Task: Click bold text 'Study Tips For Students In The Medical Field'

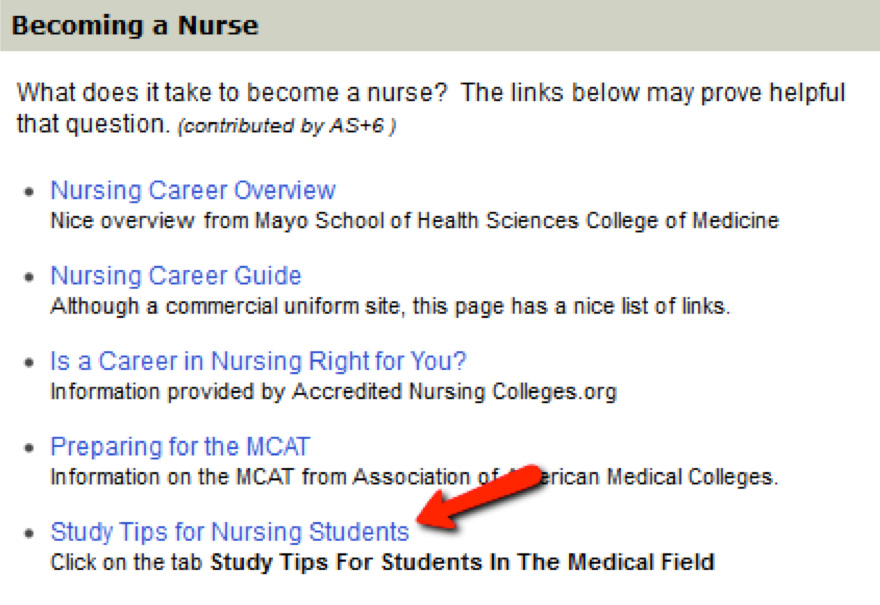Action: coord(462,562)
